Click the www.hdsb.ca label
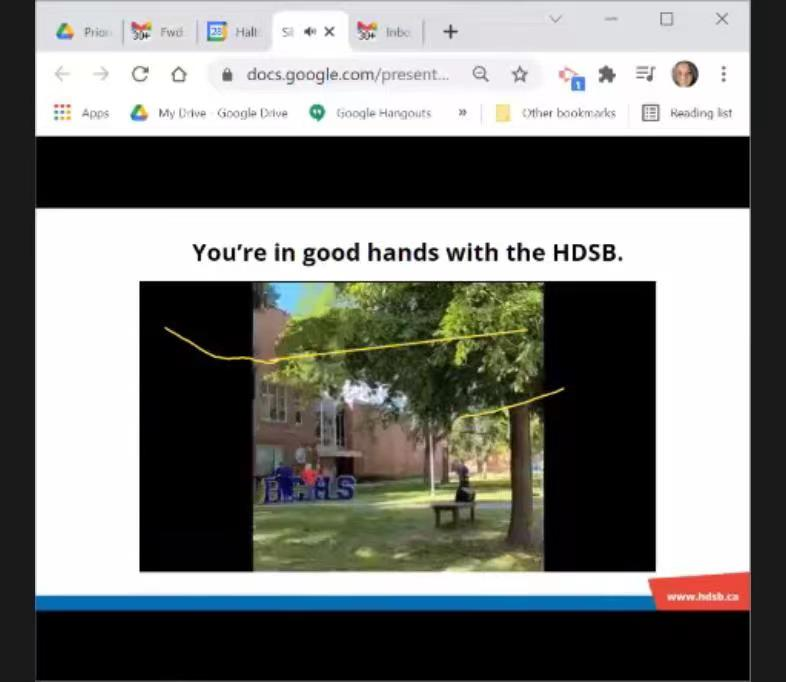Viewport: 786px width, 682px height. [x=702, y=596]
